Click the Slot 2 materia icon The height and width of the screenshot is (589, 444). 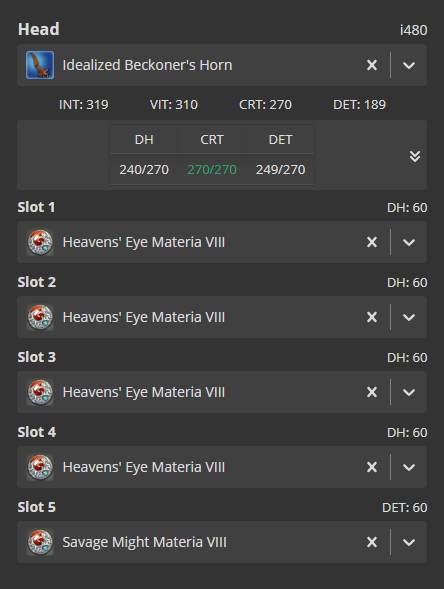coord(40,317)
